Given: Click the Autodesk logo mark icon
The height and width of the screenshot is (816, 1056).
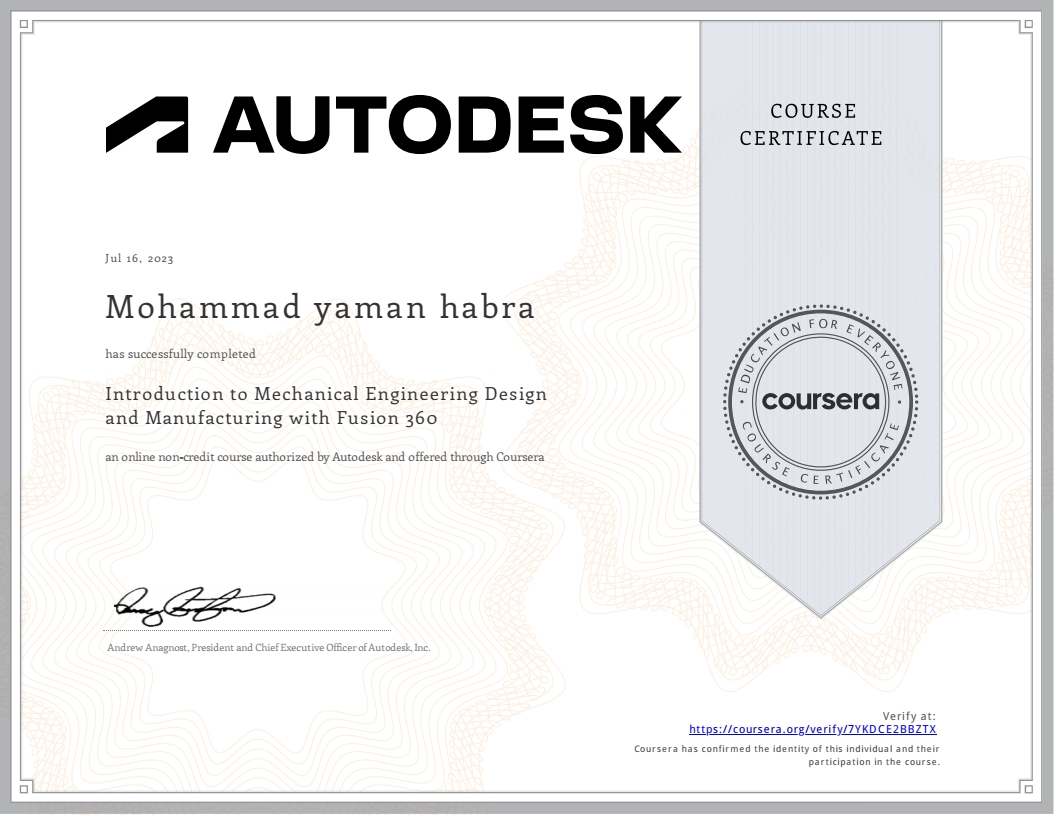Looking at the screenshot, I should [x=147, y=125].
